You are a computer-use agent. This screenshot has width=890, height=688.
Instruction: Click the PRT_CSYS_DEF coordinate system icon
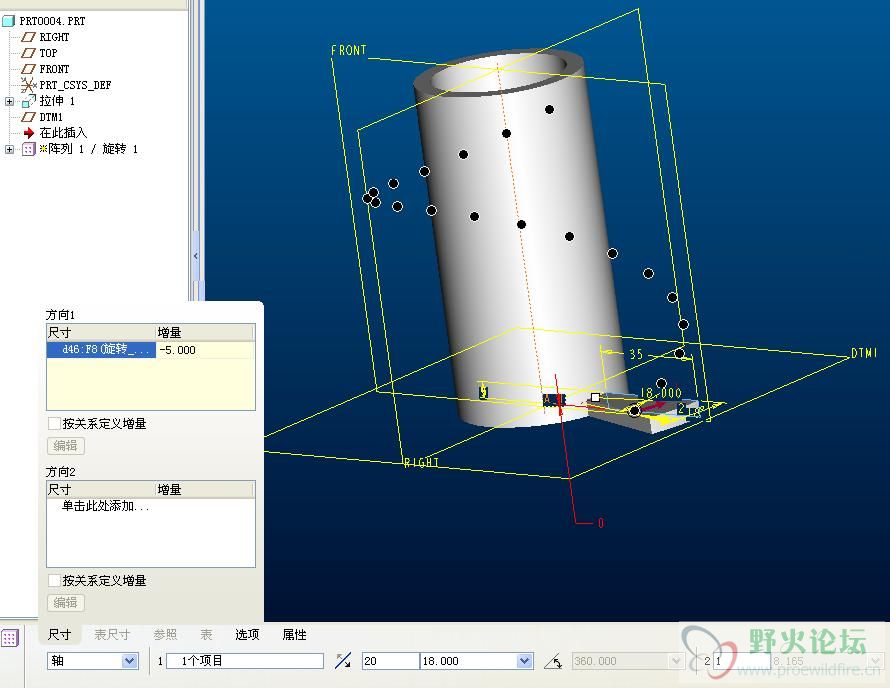click(28, 85)
